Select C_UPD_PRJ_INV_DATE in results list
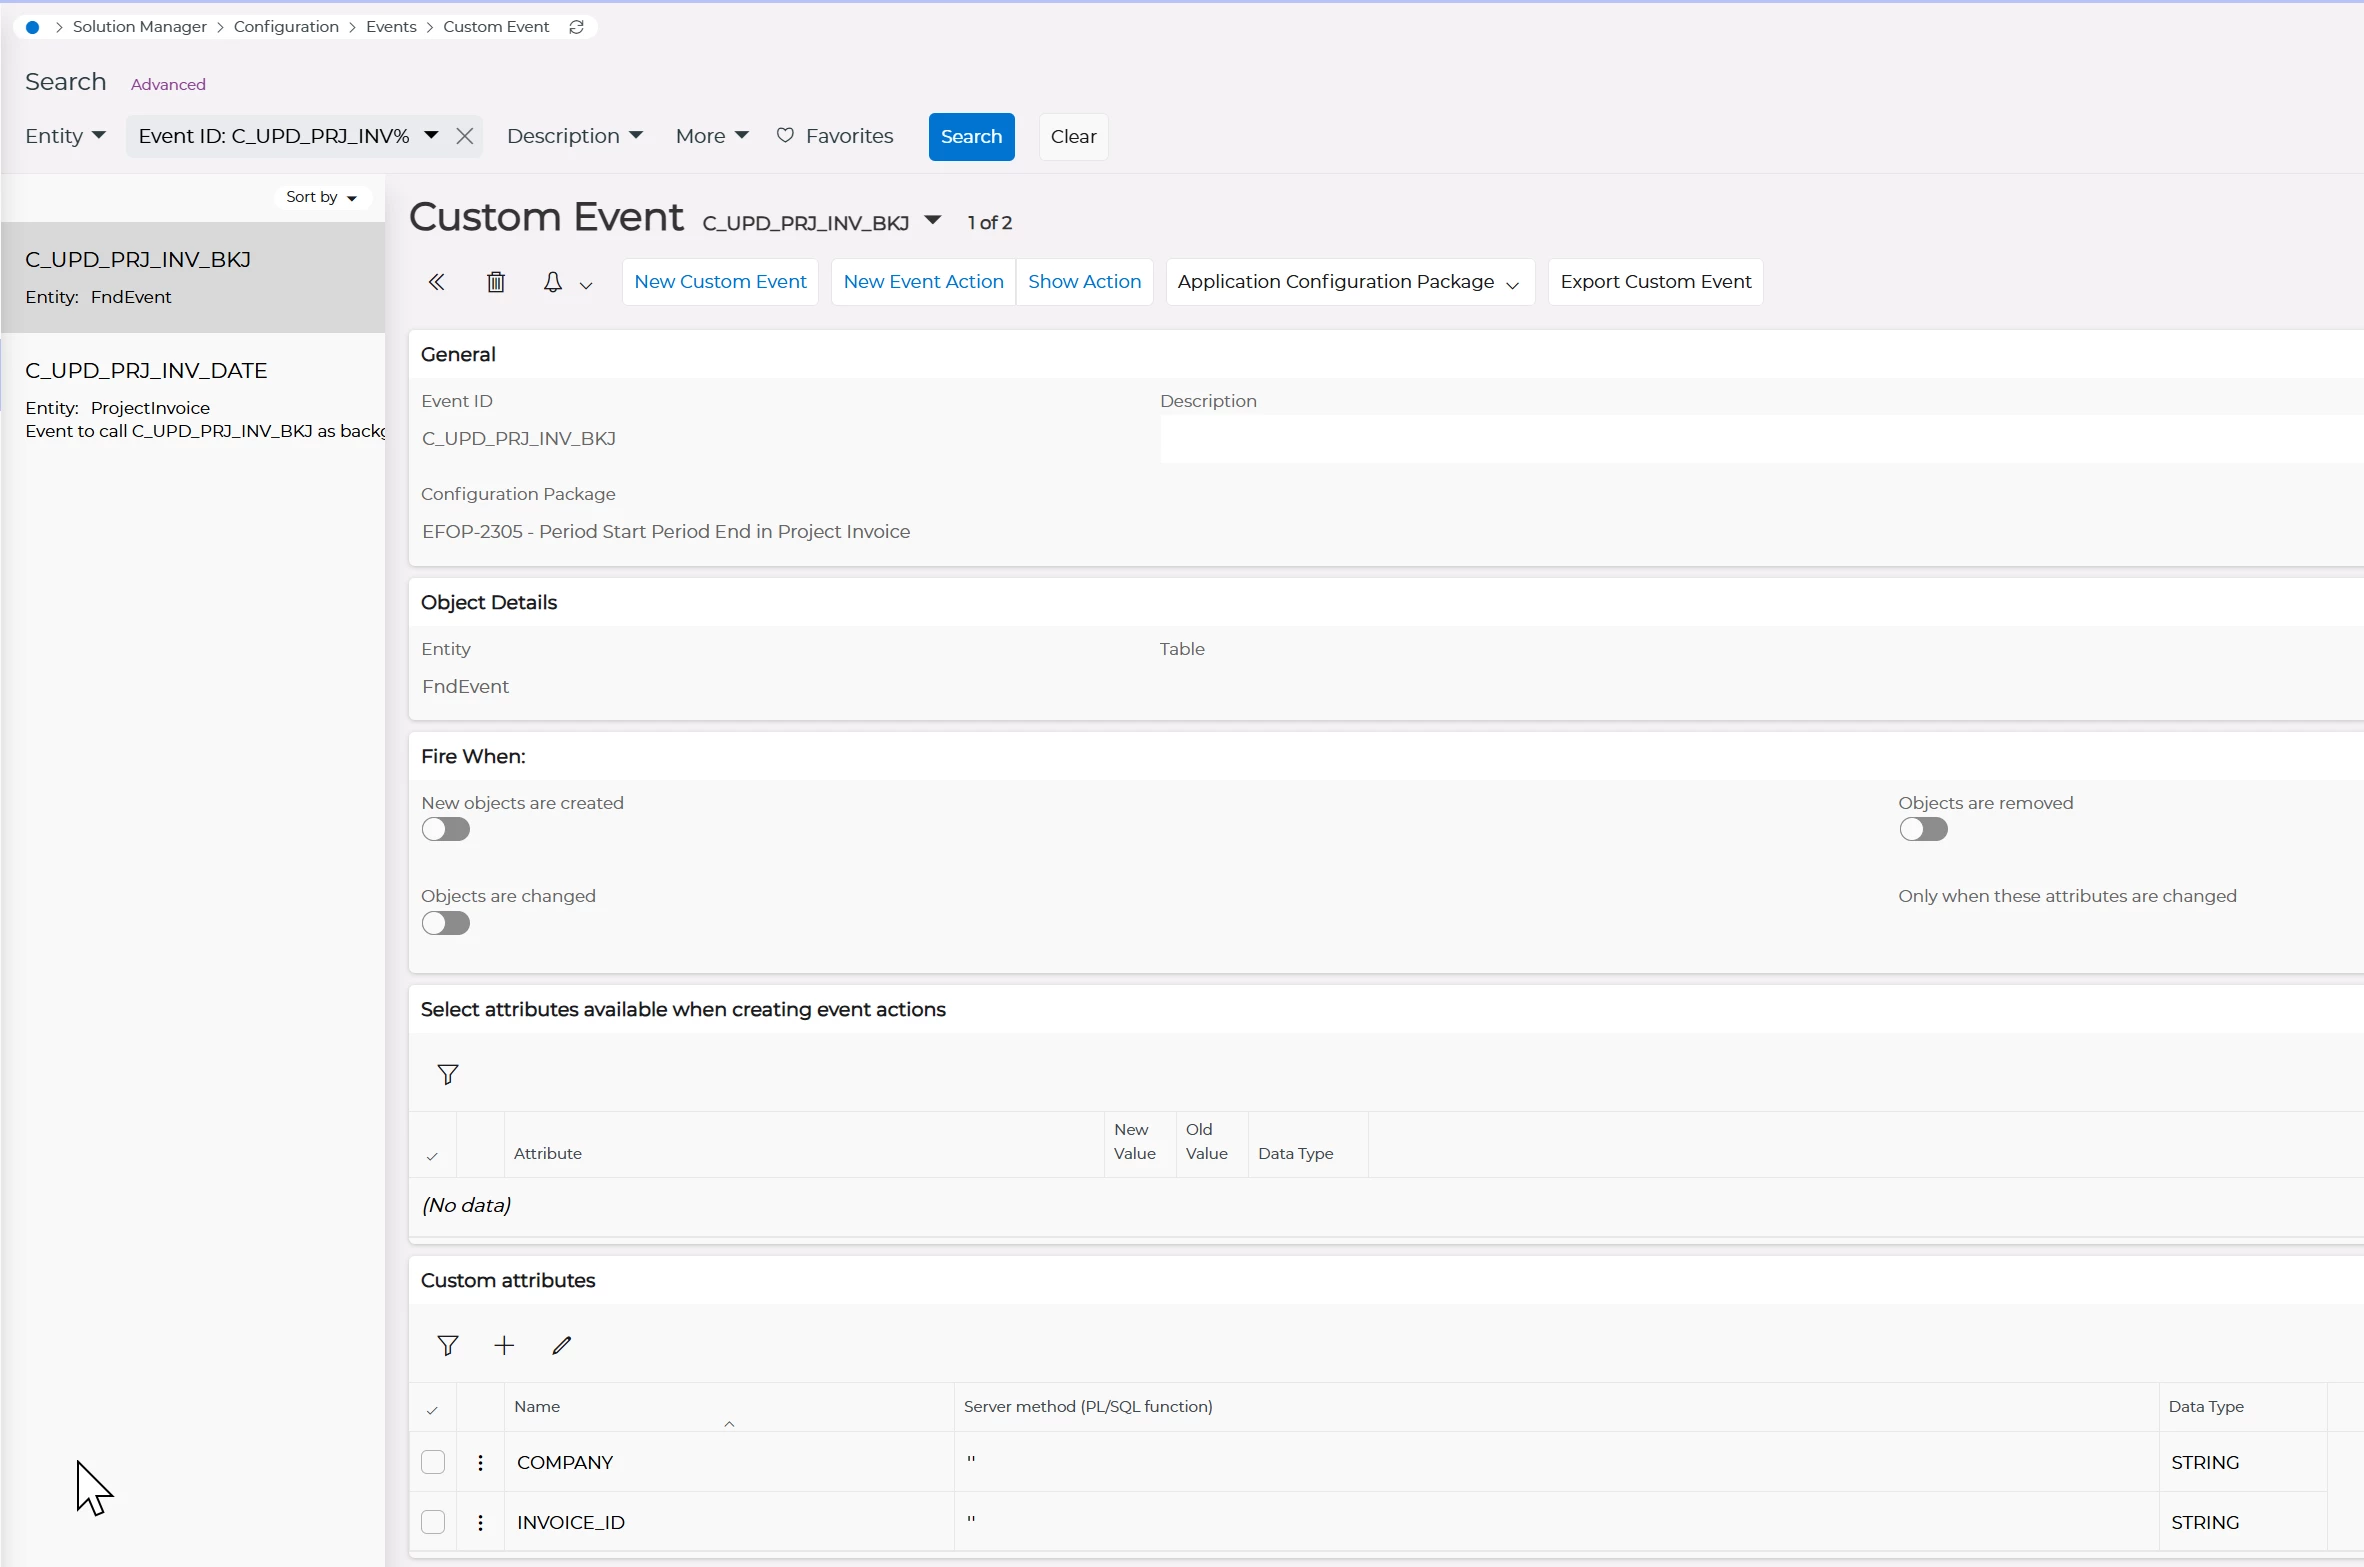2364x1567 pixels. 146,371
